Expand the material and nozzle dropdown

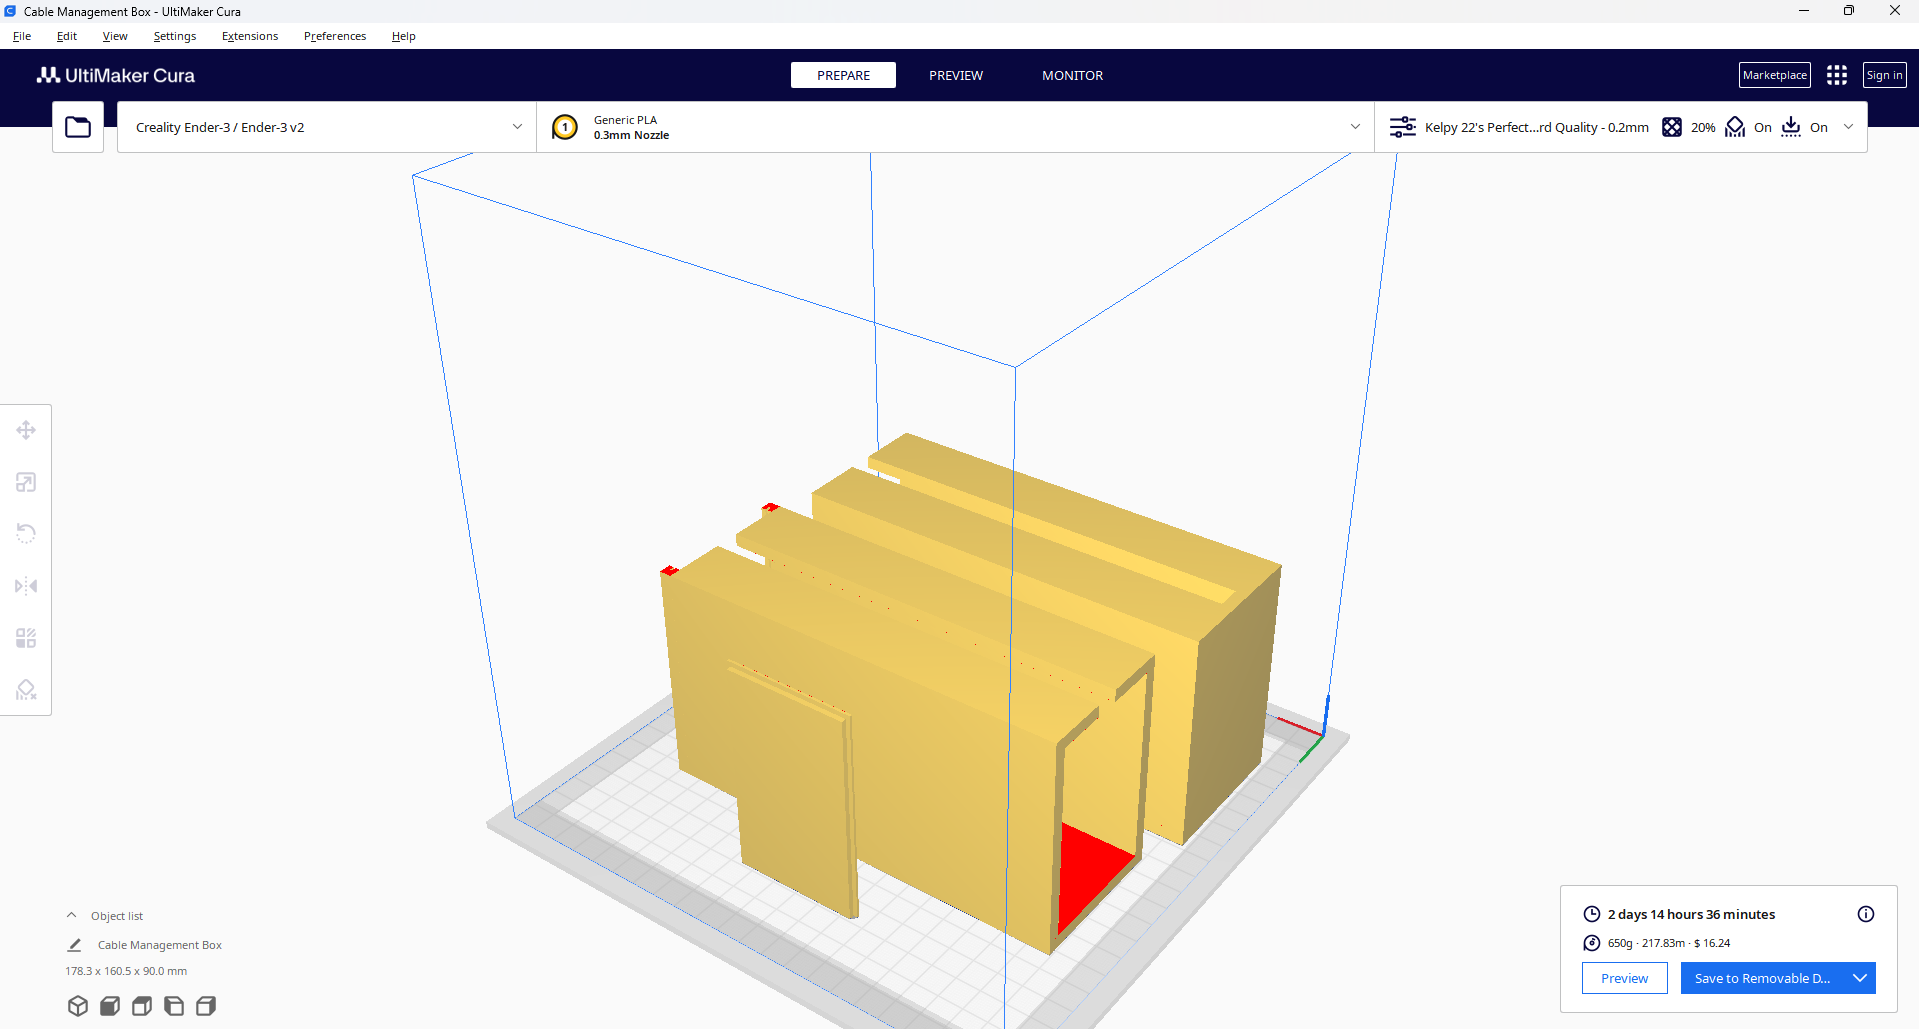click(1355, 127)
